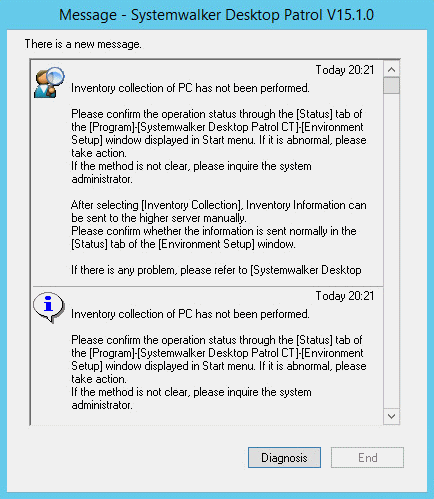Click first message's "Please confirm the operation status" paragraph
This screenshot has height=499, width=434.
point(219,133)
